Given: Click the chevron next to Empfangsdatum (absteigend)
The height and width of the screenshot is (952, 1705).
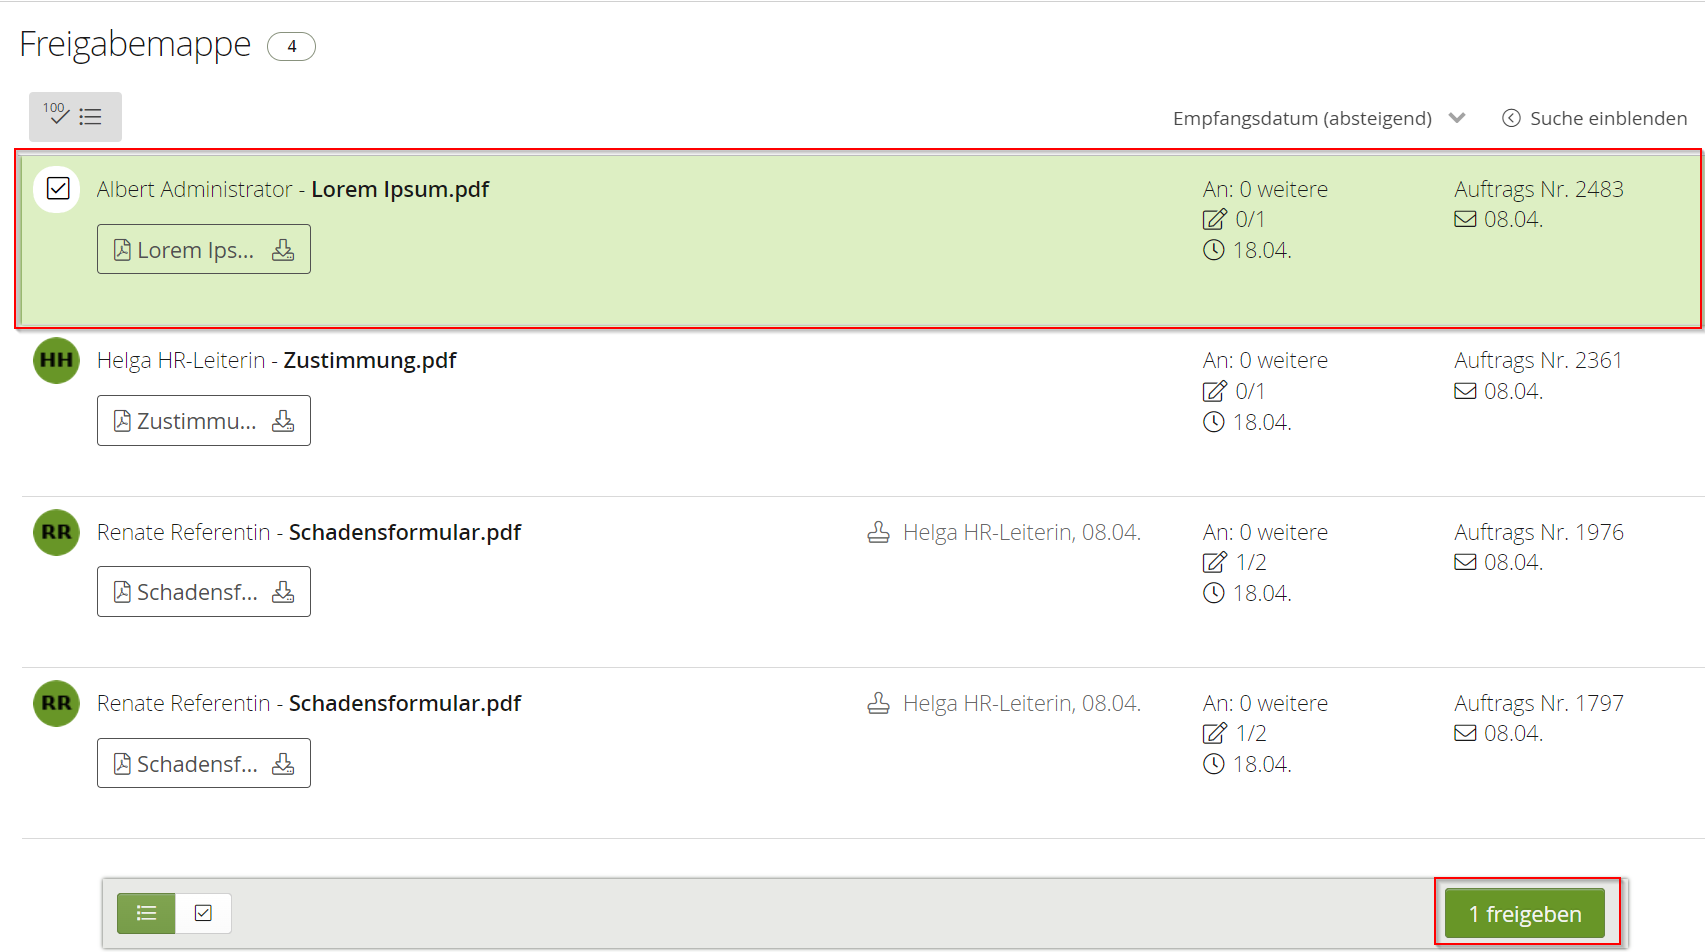Looking at the screenshot, I should click(1457, 118).
